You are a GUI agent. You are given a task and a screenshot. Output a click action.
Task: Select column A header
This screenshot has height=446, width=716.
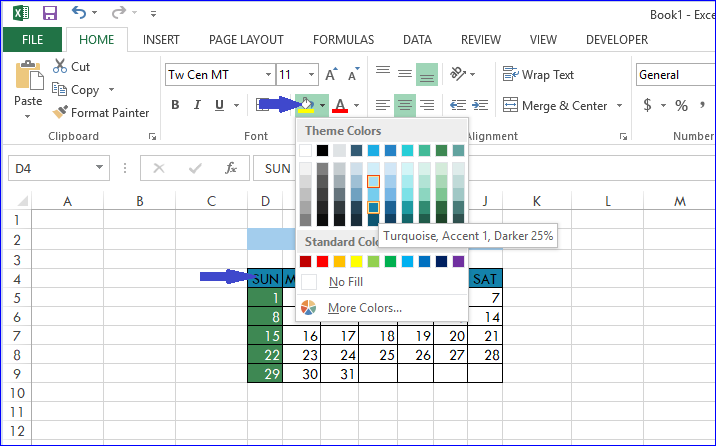coord(68,201)
